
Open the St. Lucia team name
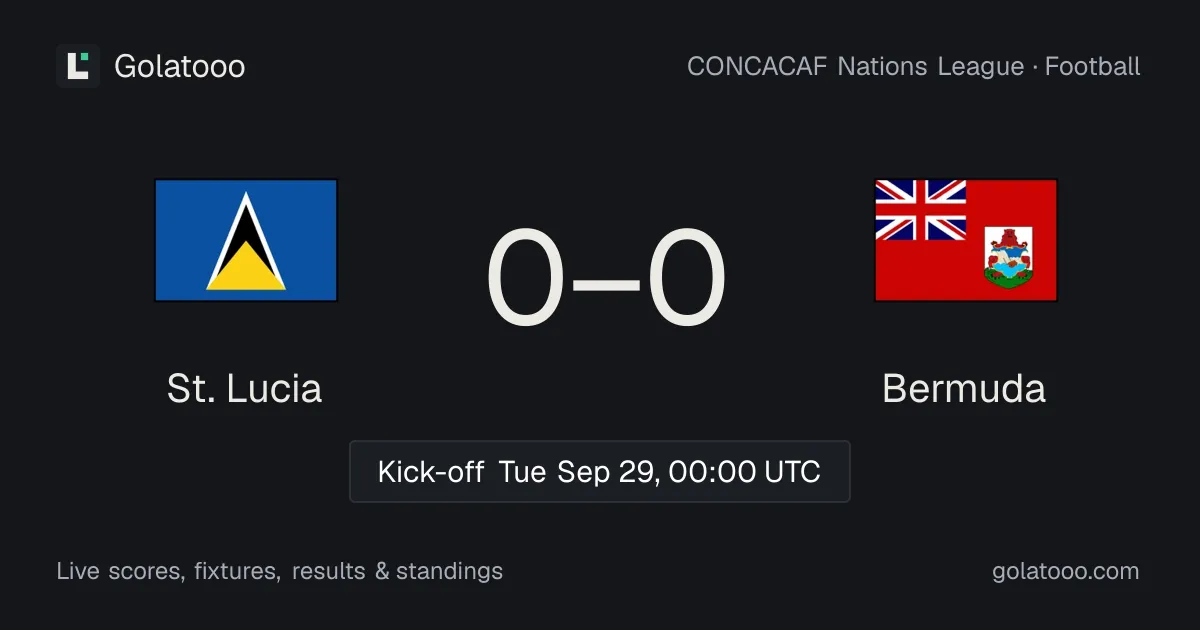coord(245,389)
